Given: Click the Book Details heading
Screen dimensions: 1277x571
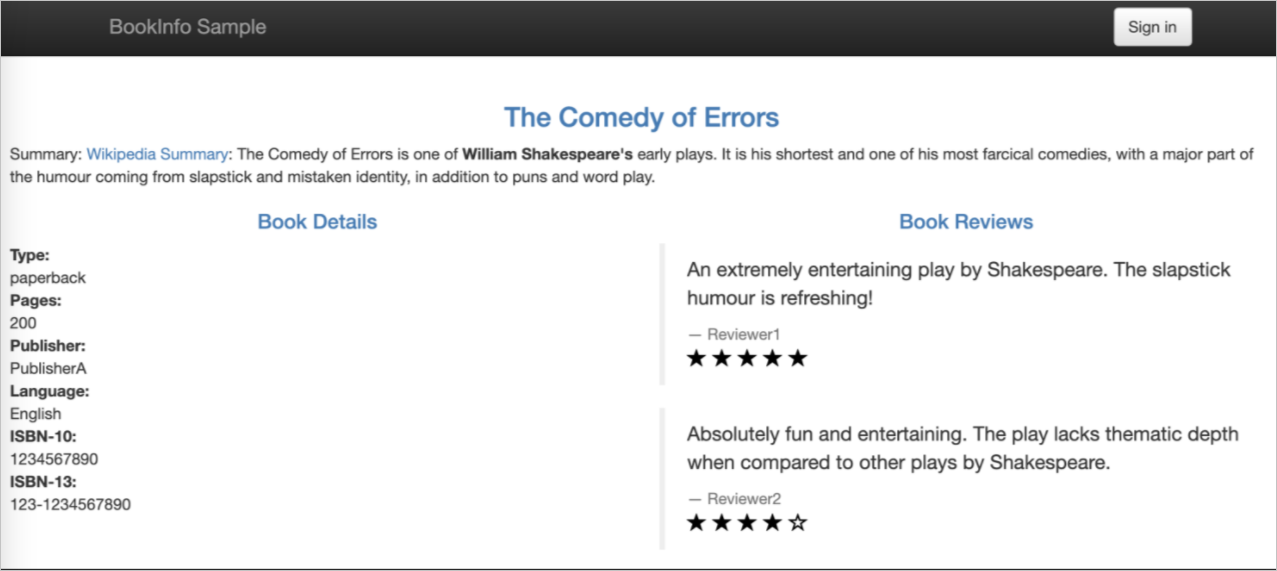Looking at the screenshot, I should coord(317,222).
